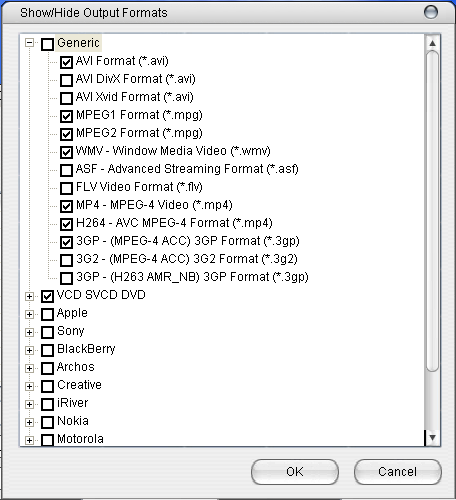Check the FLV Video Format option
The image size is (456, 500).
66,188
